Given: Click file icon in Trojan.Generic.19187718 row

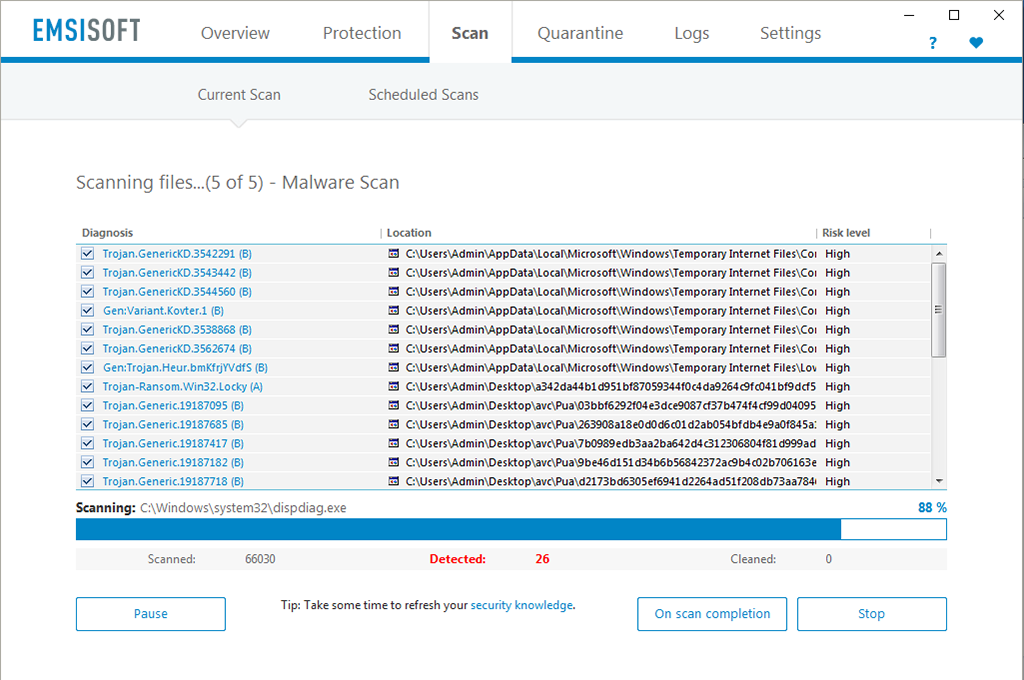Looking at the screenshot, I should coord(393,481).
